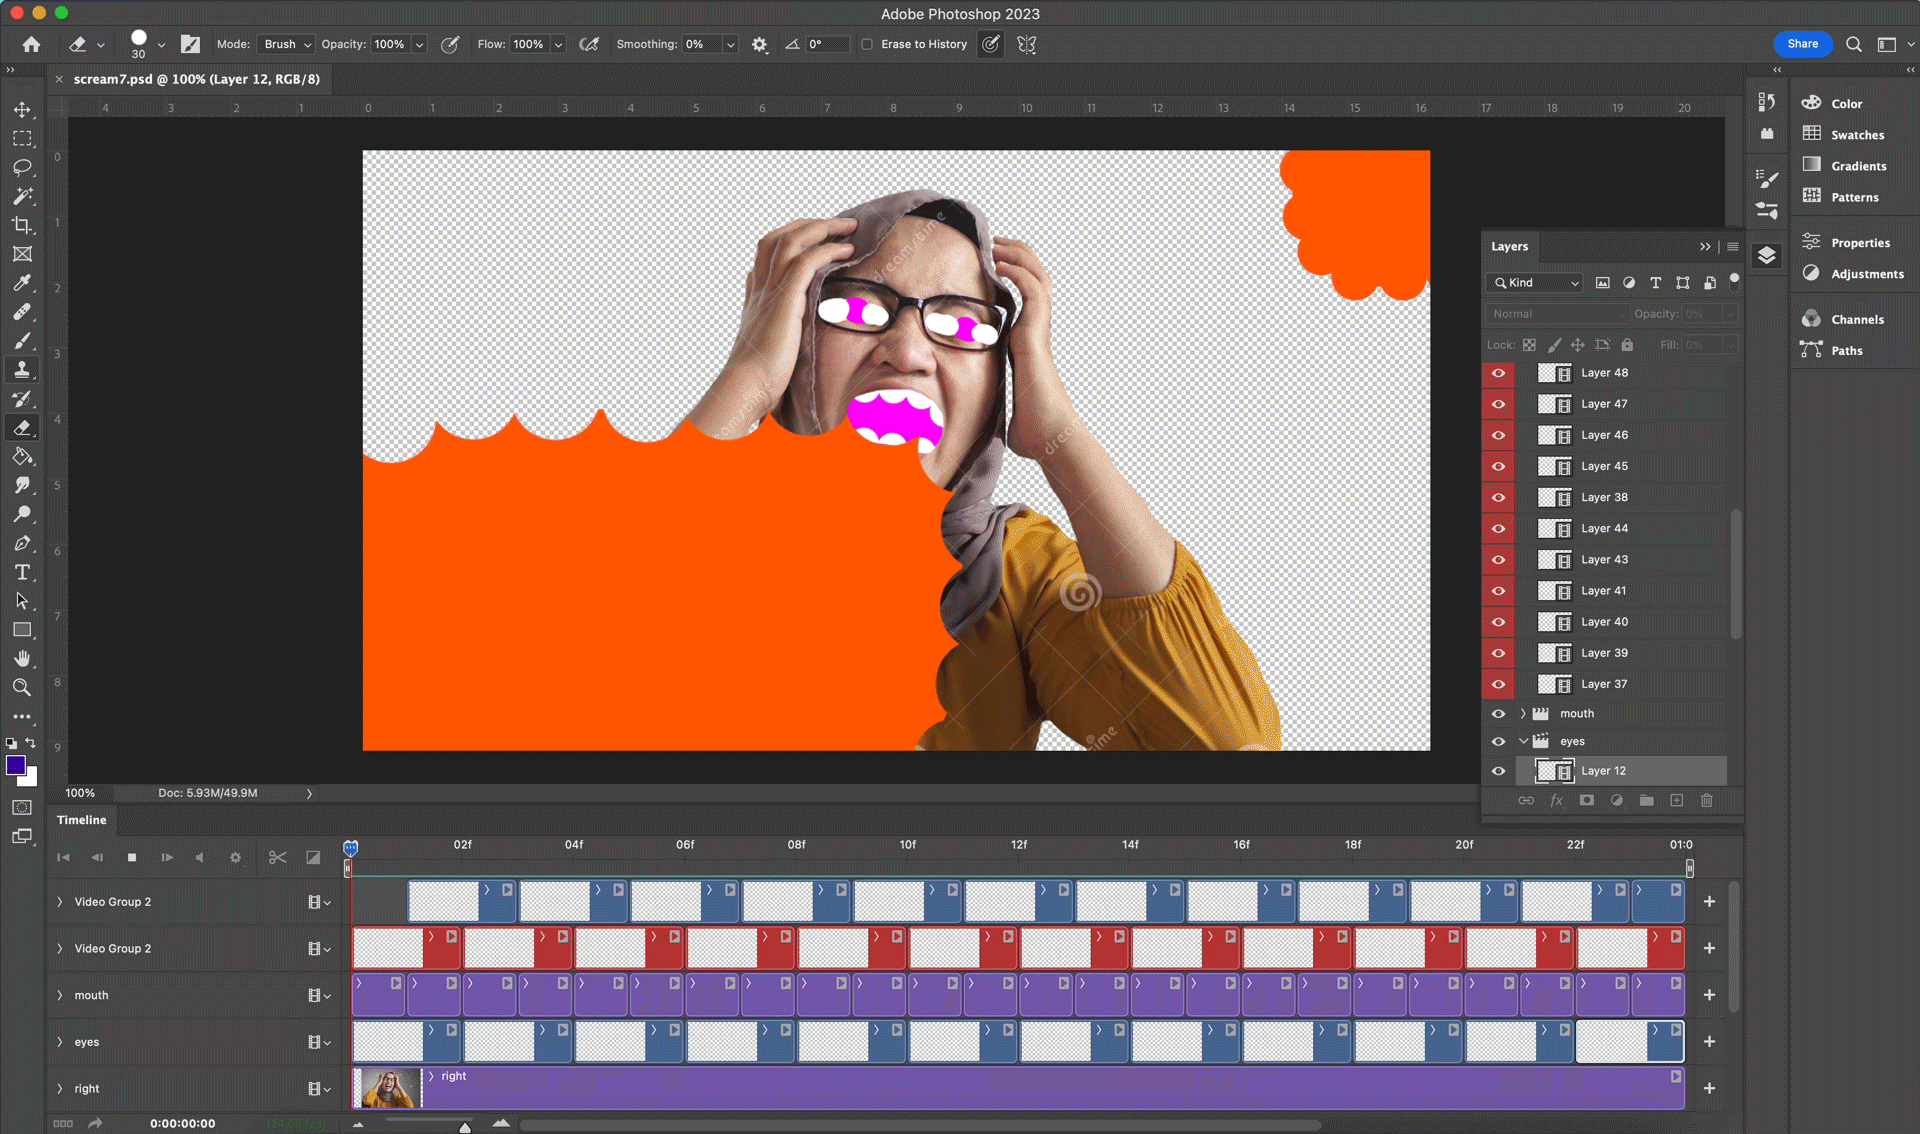Open the Swatches panel

1856,135
